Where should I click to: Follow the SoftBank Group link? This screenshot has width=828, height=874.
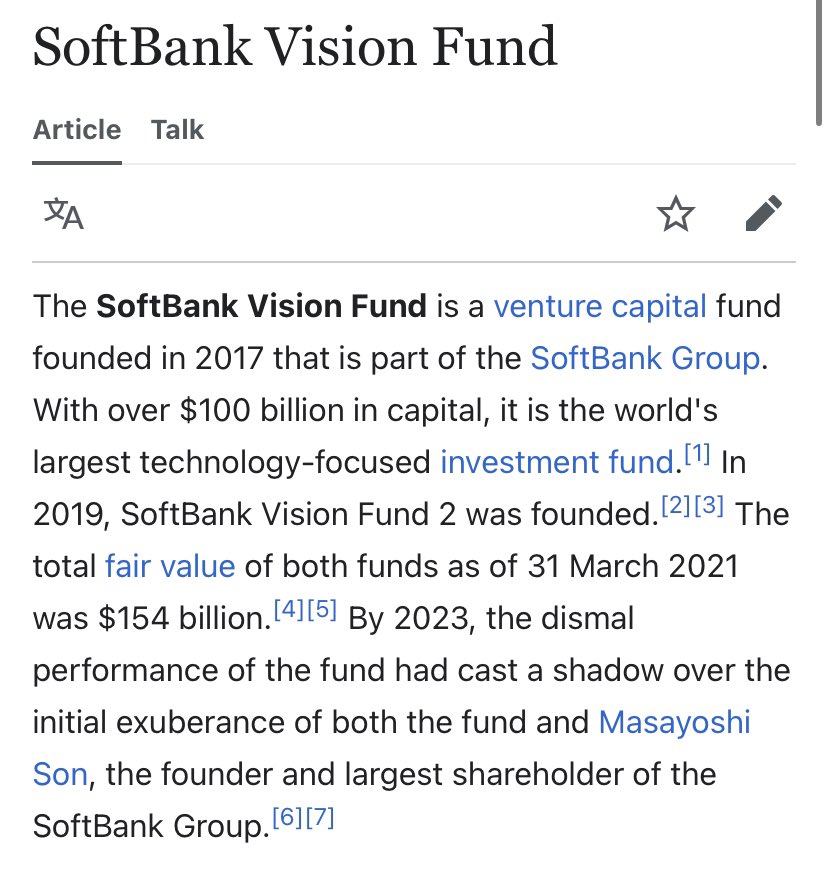coord(645,357)
